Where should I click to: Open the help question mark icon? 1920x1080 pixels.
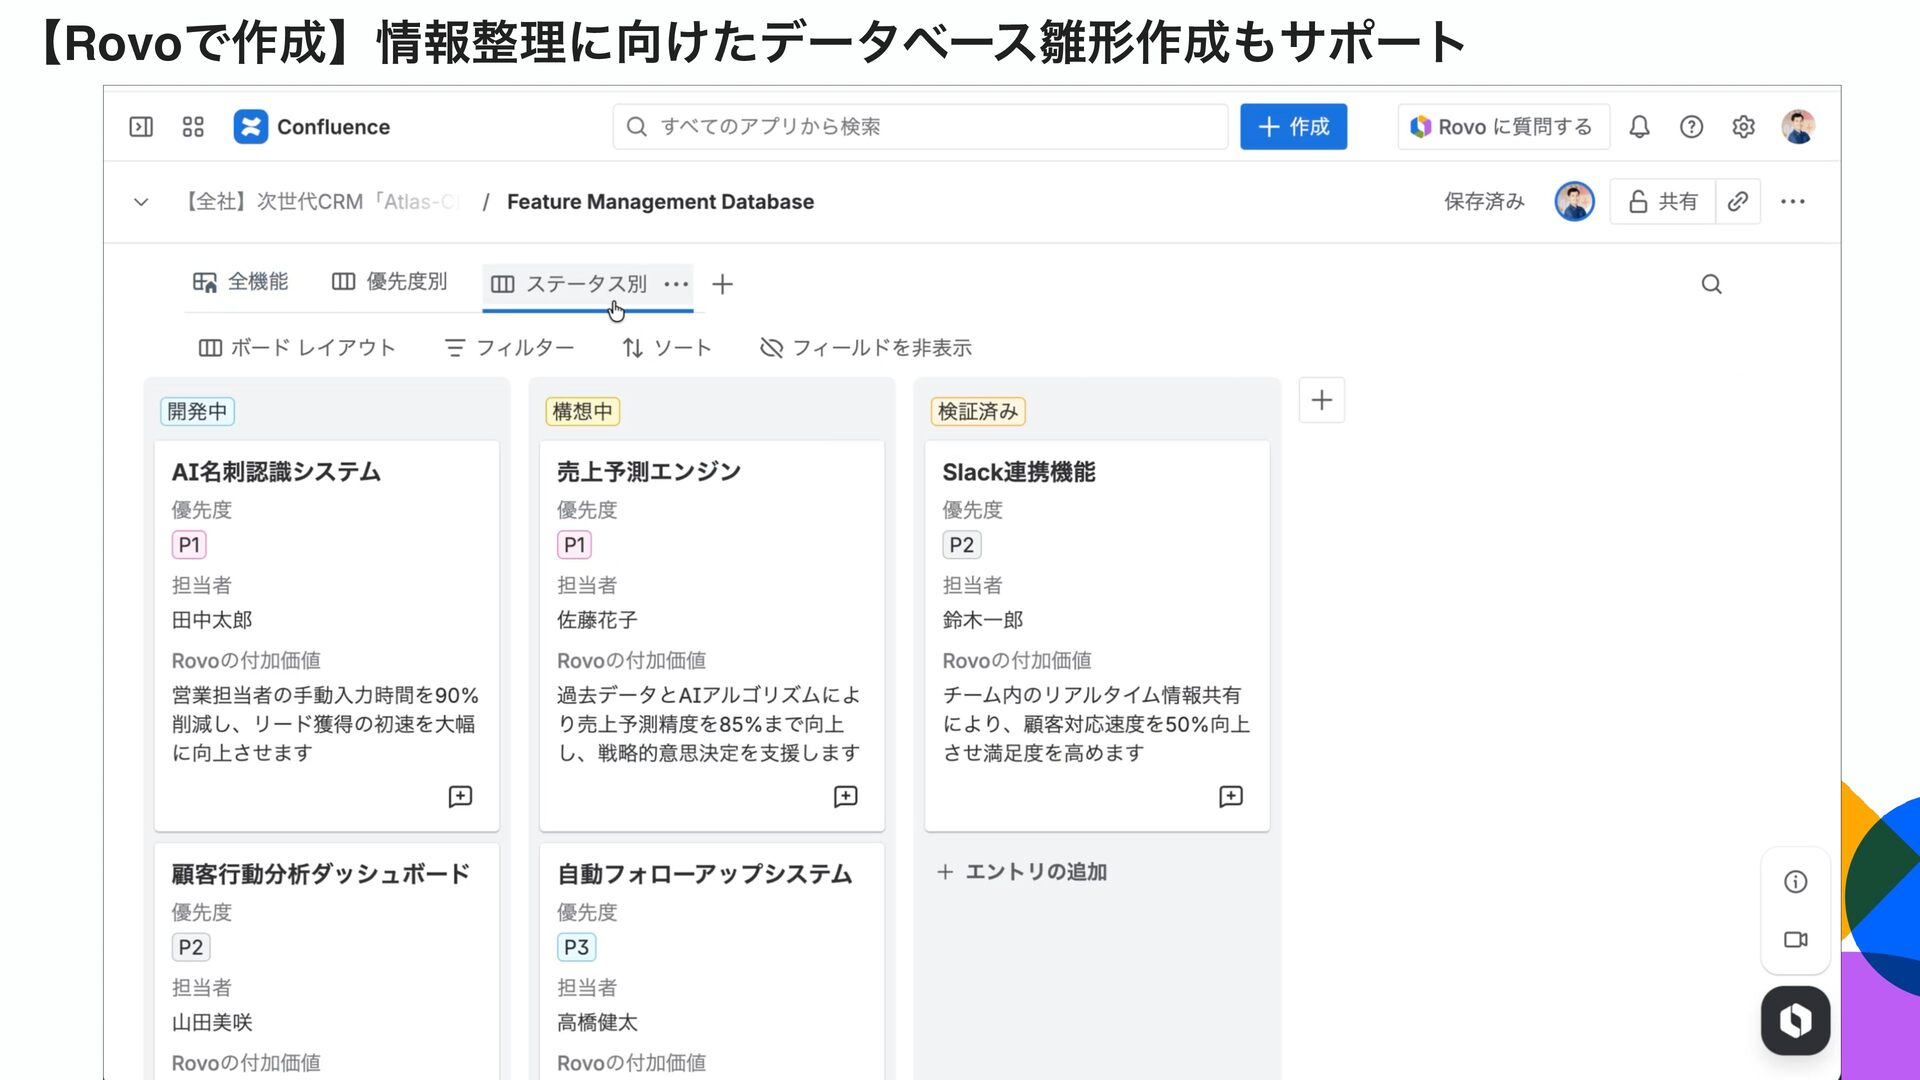click(x=1691, y=127)
